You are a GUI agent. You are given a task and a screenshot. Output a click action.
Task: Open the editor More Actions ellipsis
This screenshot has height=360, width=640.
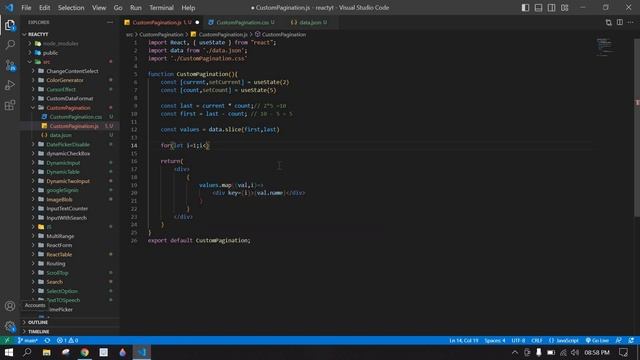pos(631,22)
